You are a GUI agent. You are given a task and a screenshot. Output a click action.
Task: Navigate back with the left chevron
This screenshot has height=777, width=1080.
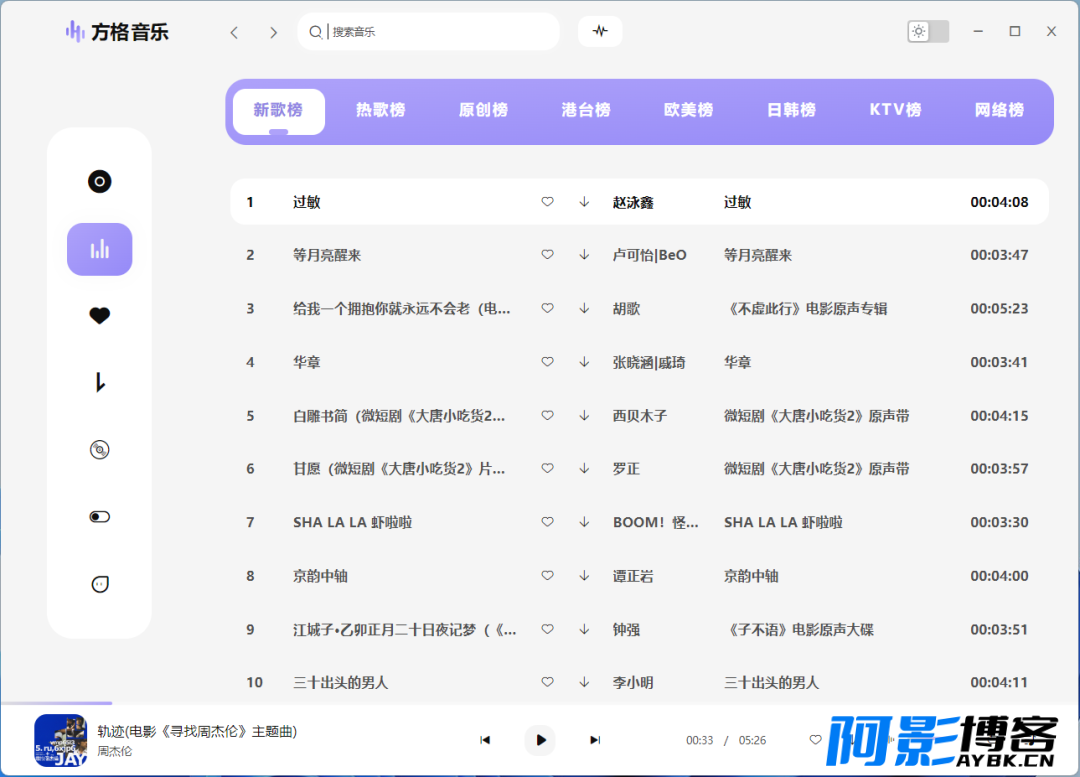coord(235,32)
